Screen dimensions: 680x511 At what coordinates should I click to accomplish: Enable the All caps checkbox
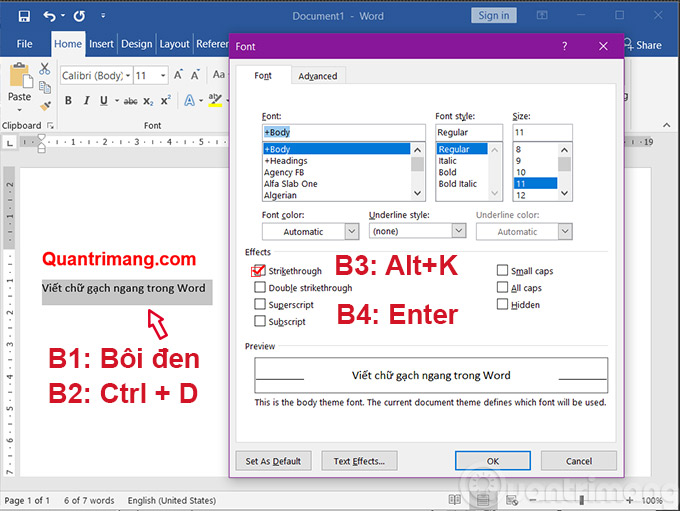click(502, 287)
